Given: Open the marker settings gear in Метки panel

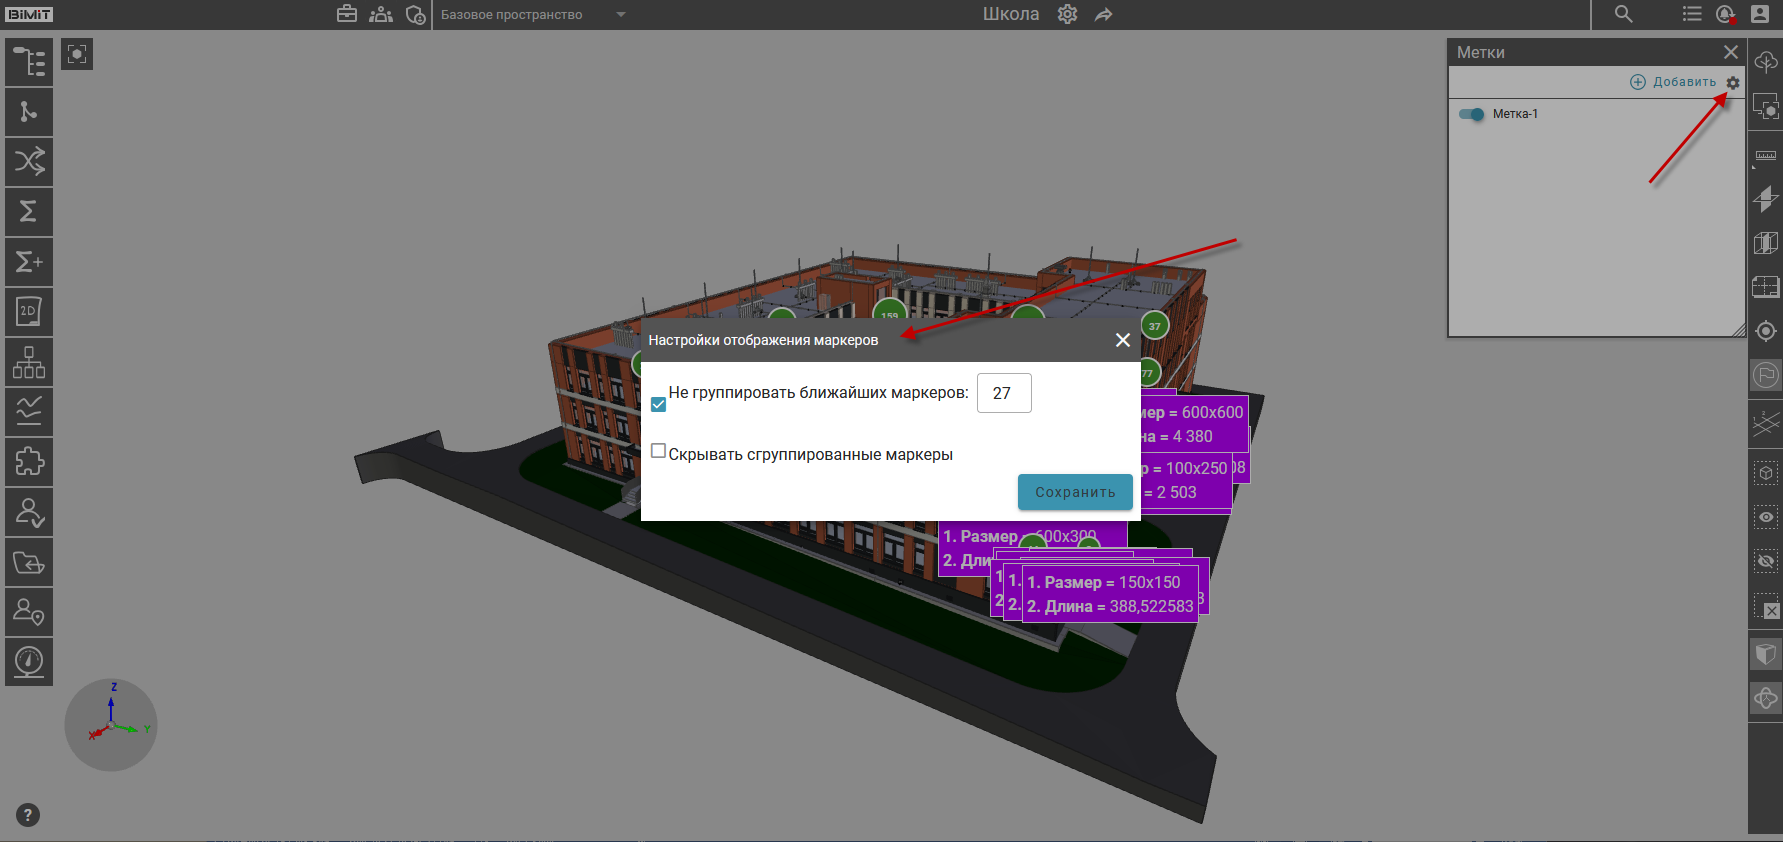Looking at the screenshot, I should [1733, 83].
